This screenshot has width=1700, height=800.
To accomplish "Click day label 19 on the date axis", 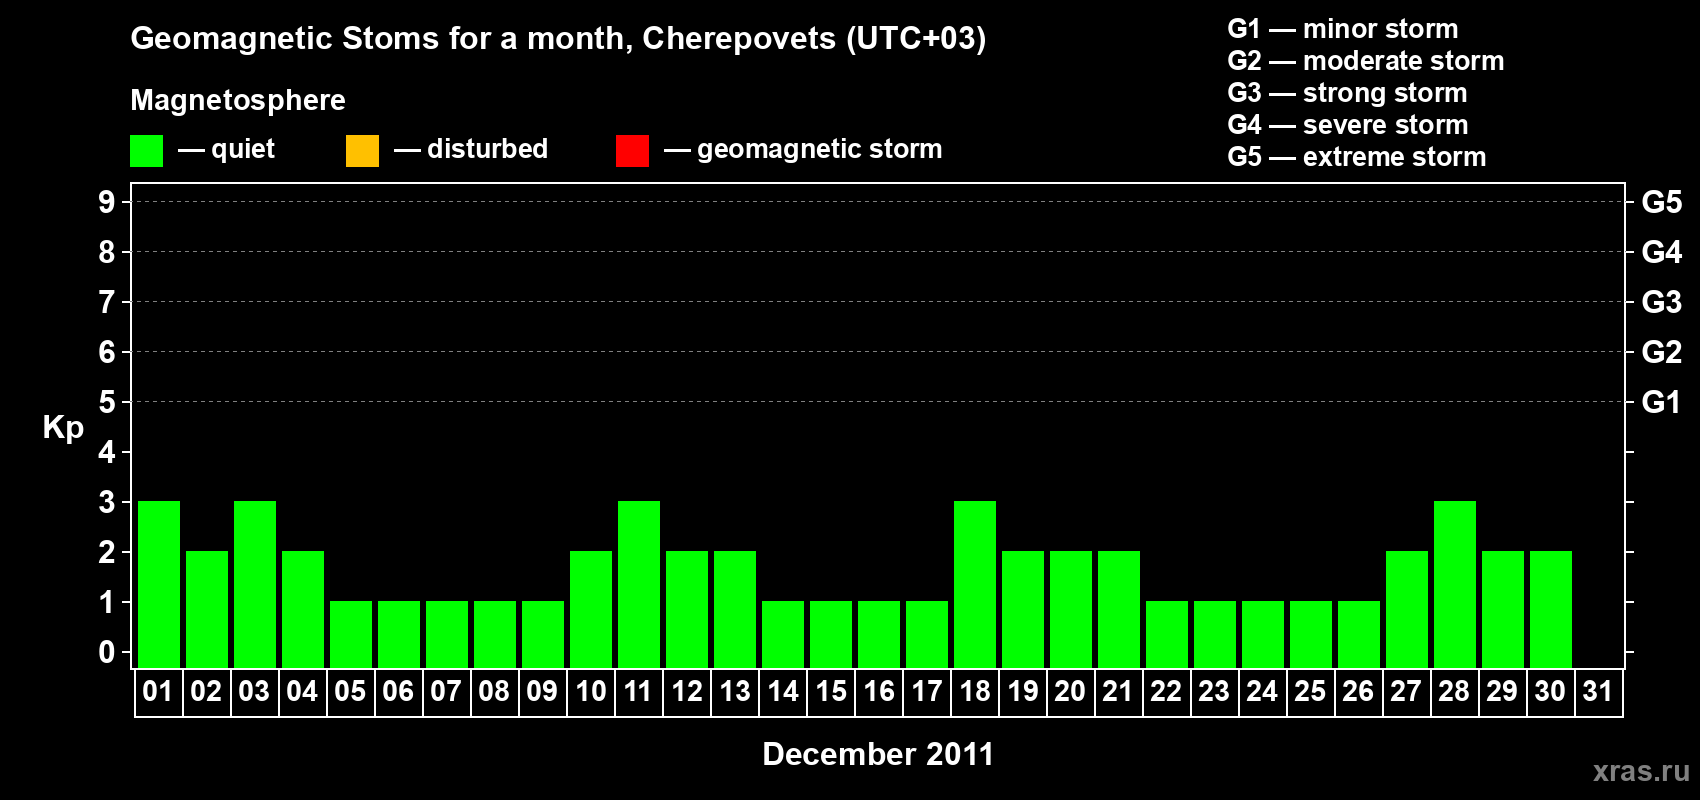I will coord(1023,692).
